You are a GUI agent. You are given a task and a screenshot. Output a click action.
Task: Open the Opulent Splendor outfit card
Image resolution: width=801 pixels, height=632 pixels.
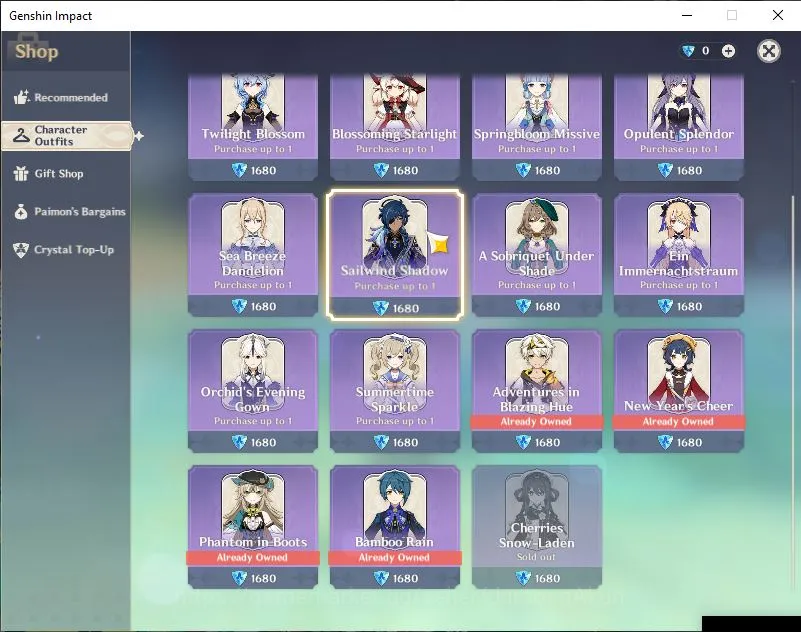(x=679, y=127)
